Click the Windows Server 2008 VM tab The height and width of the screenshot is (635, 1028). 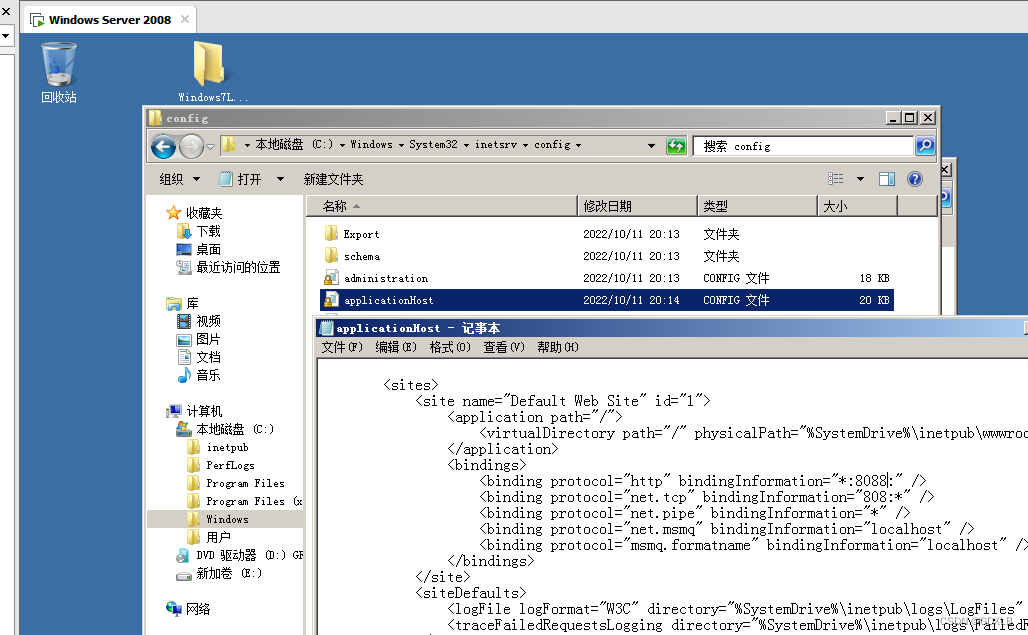[109, 20]
